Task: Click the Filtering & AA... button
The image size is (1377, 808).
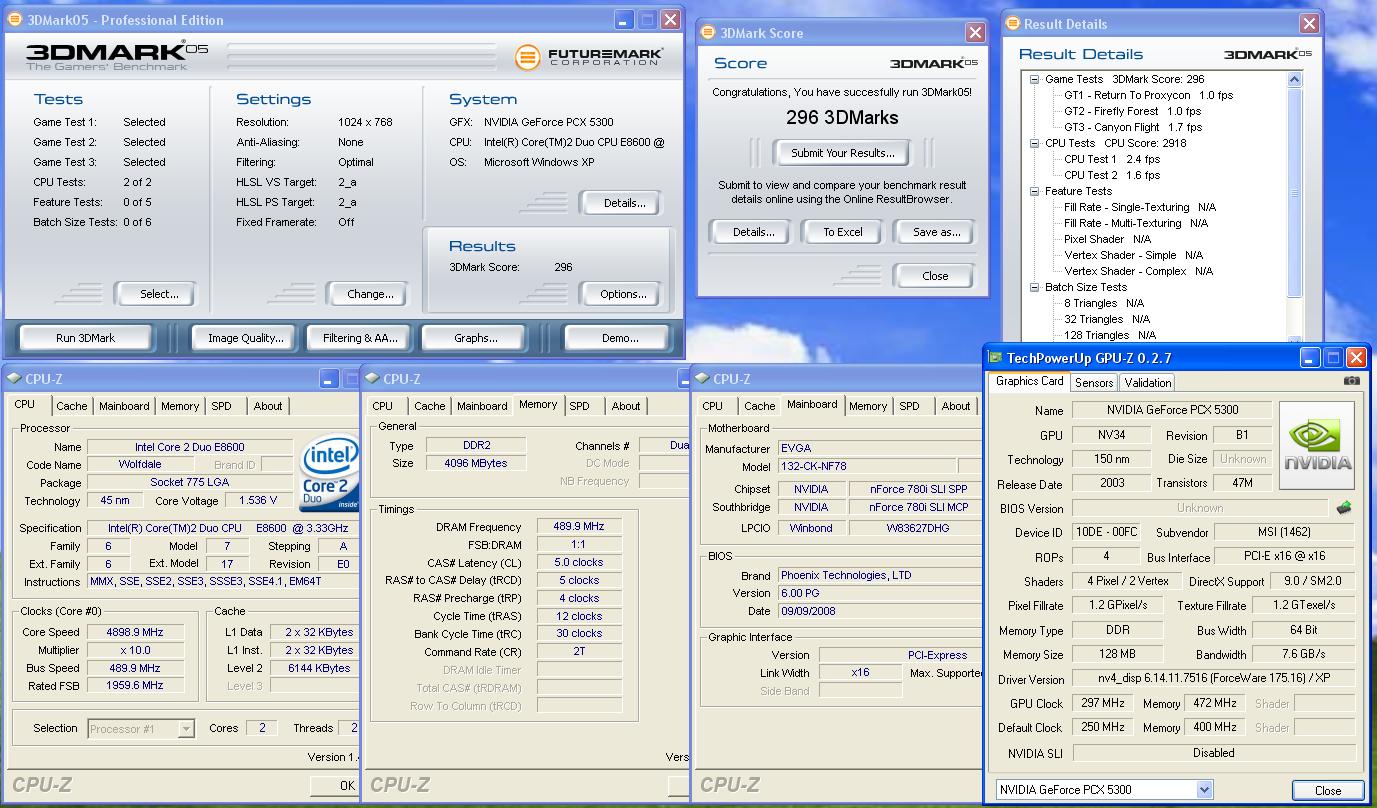Action: coord(360,338)
